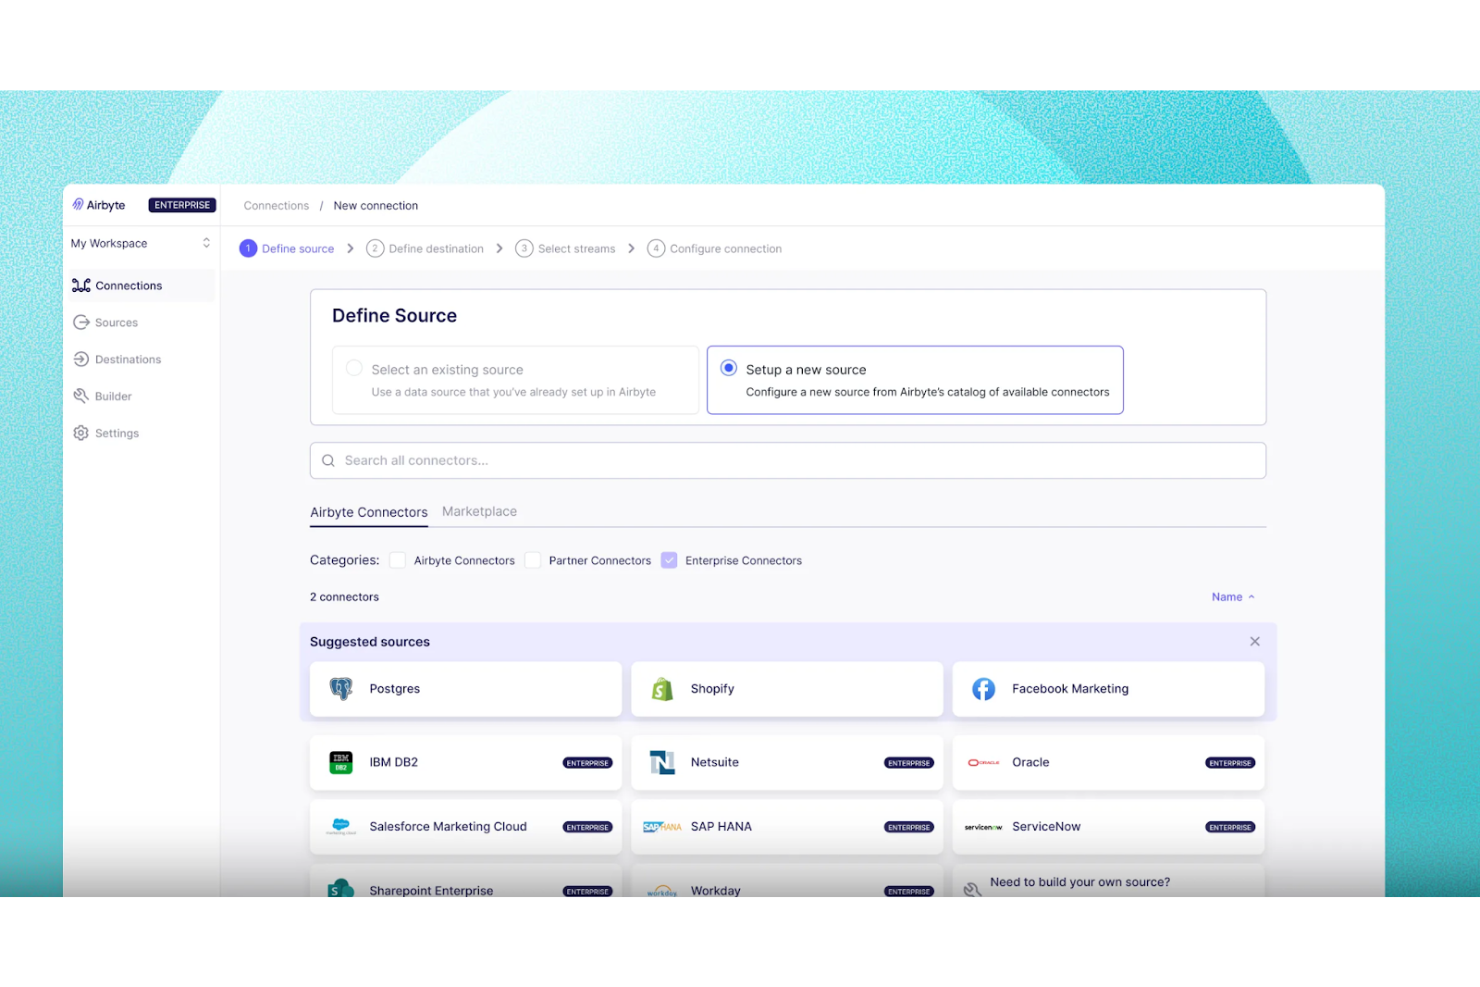Switch to the Marketplace tab
This screenshot has width=1480, height=987.
pos(479,511)
